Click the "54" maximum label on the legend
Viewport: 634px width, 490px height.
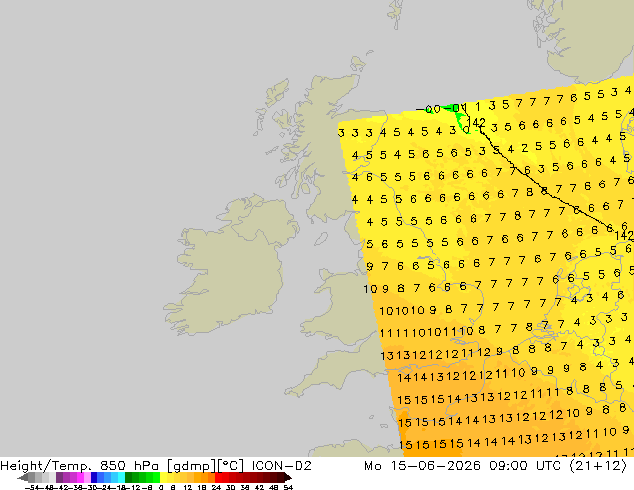(288, 487)
